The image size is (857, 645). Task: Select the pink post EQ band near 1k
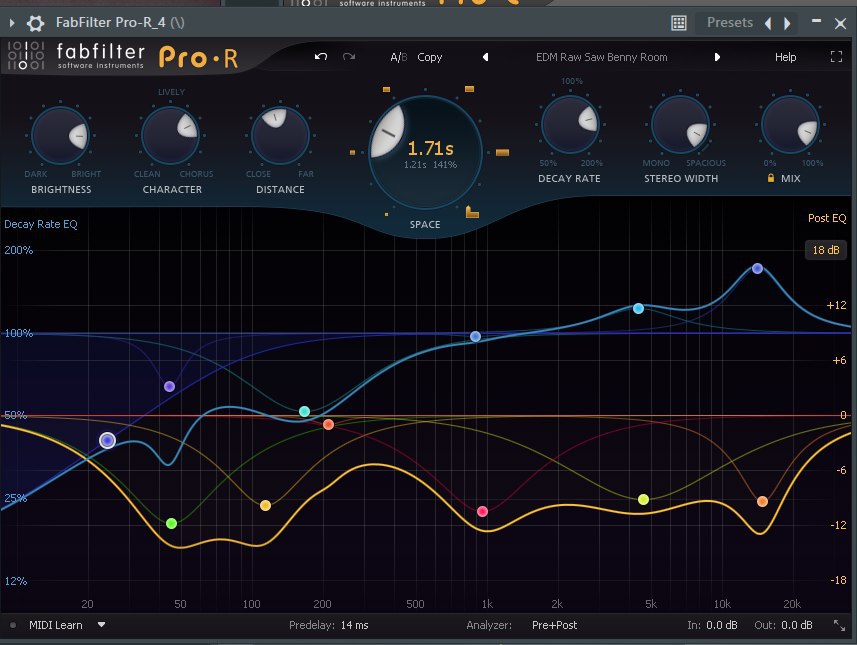[x=482, y=512]
